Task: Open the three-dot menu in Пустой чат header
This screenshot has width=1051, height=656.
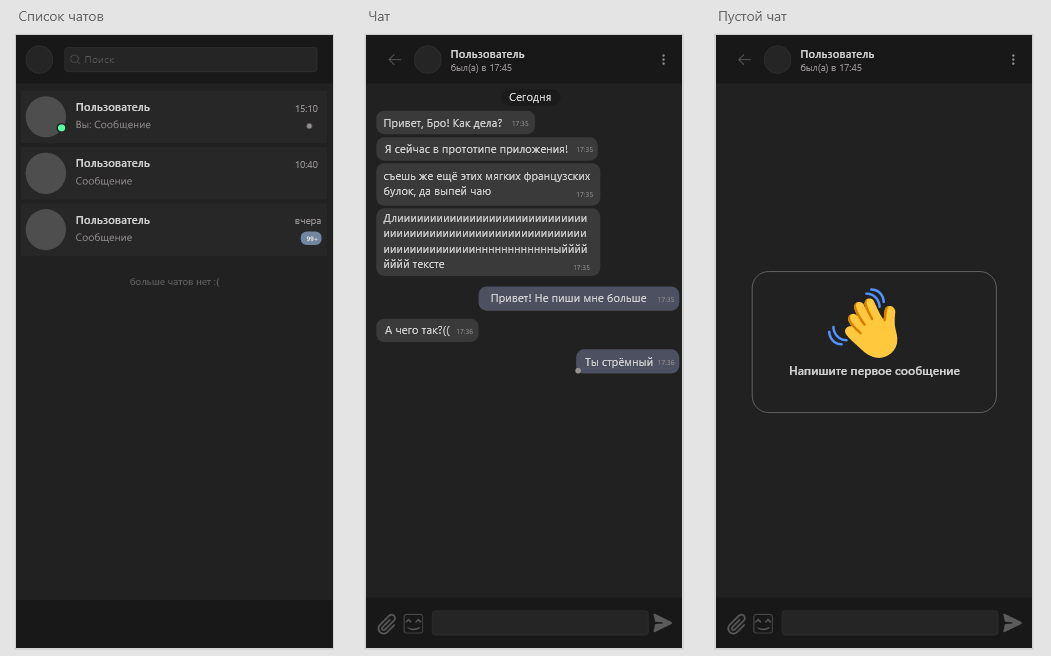Action: (x=1013, y=60)
